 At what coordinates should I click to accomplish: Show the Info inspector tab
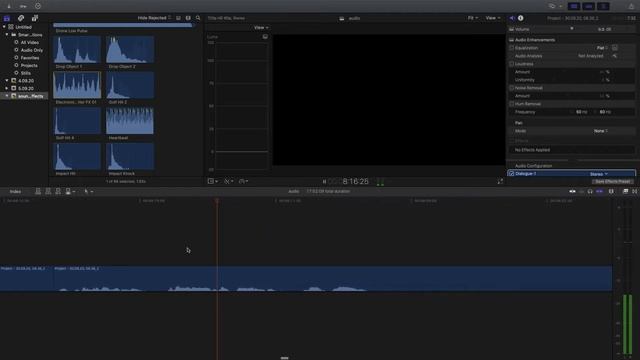pos(520,18)
